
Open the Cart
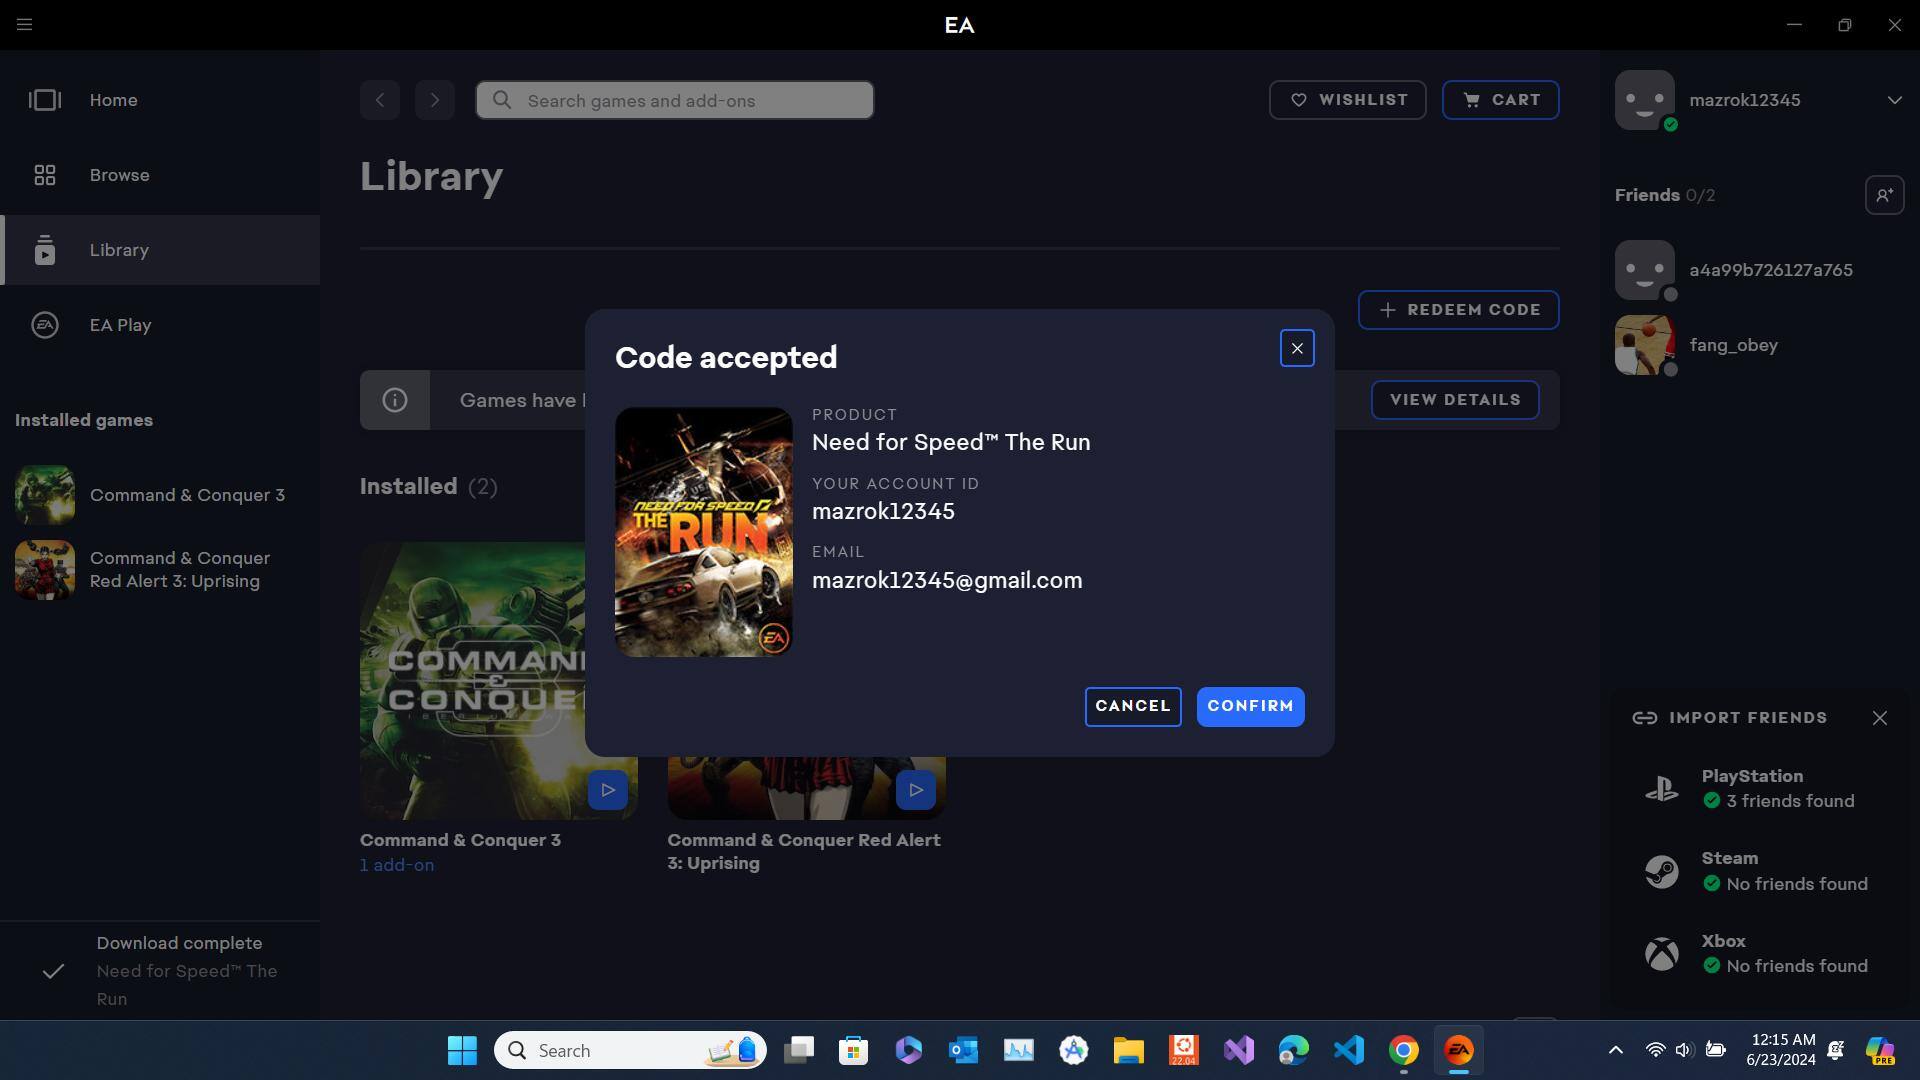[1500, 100]
